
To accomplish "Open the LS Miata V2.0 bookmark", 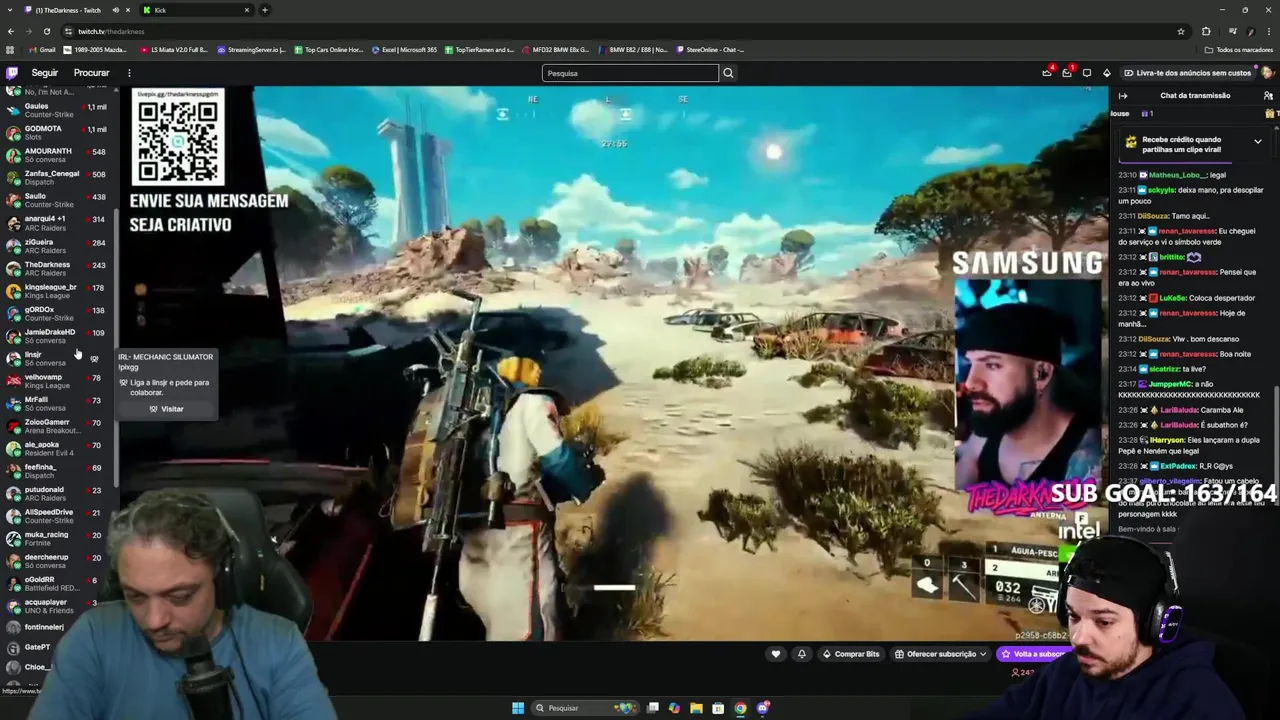I will coord(174,49).
